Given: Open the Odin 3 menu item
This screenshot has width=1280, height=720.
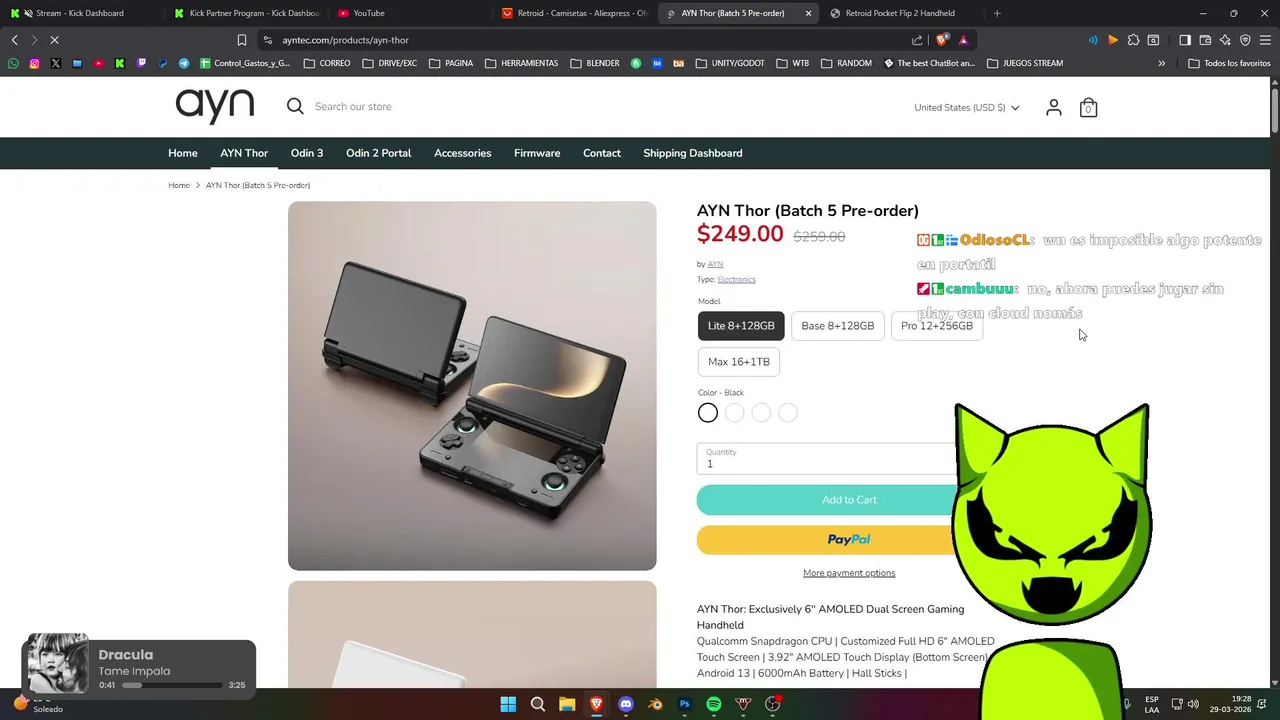Looking at the screenshot, I should coord(307,153).
